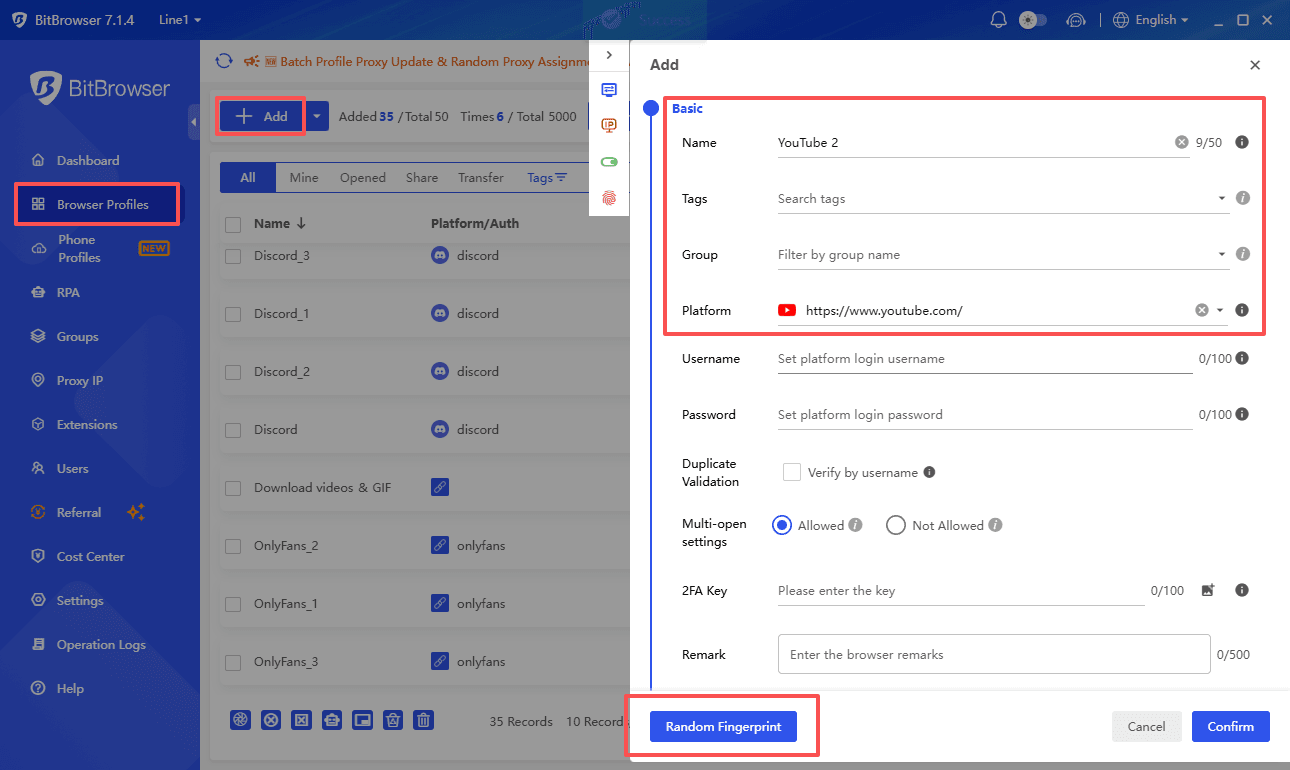1290x770 pixels.
Task: Switch to the Mine tab
Action: click(x=304, y=178)
